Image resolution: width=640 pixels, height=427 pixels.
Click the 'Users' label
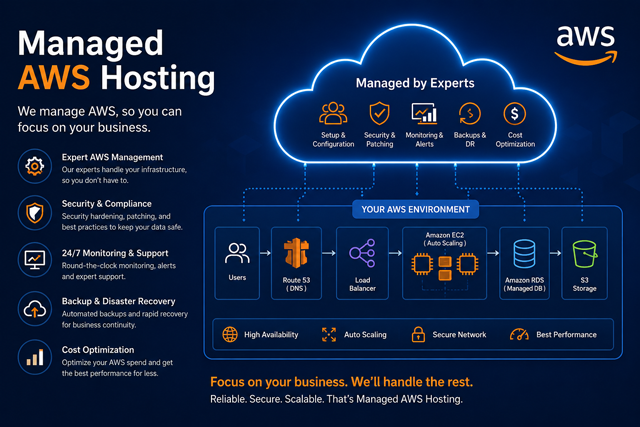point(237,278)
